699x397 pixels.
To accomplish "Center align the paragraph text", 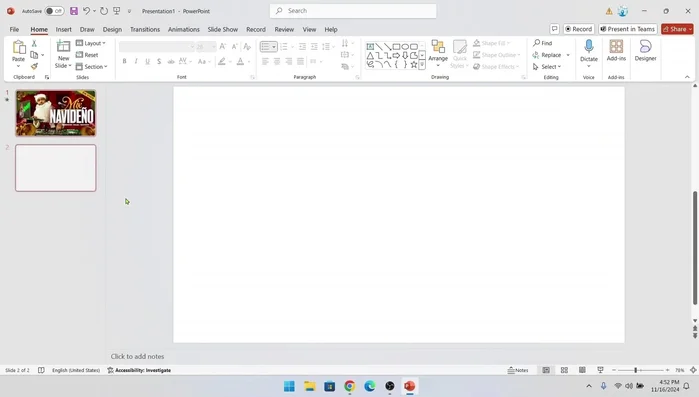I will point(277,61).
